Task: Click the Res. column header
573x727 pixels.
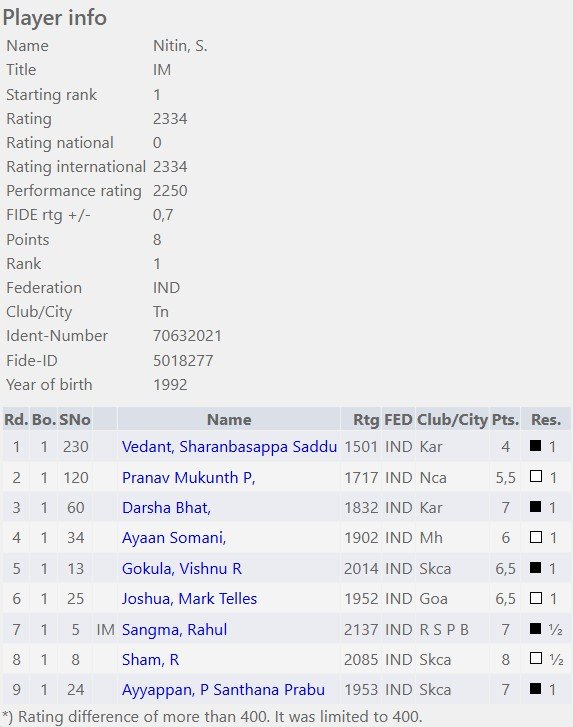Action: (x=546, y=420)
